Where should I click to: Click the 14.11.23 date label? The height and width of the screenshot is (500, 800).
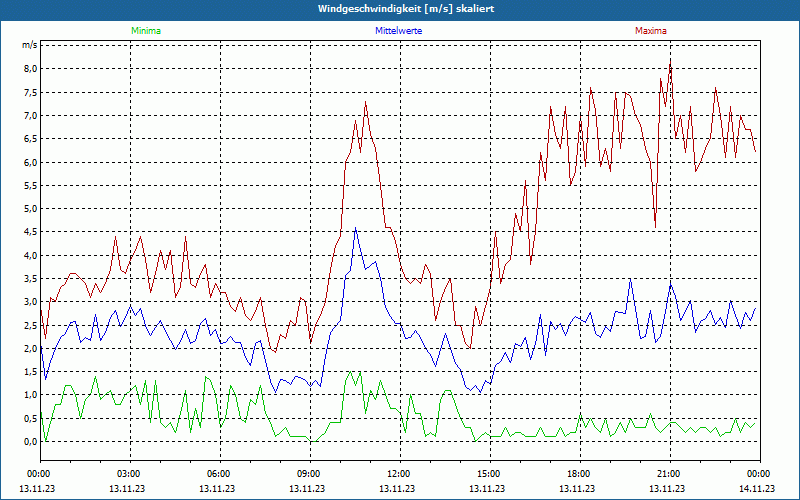pyautogui.click(x=757, y=488)
